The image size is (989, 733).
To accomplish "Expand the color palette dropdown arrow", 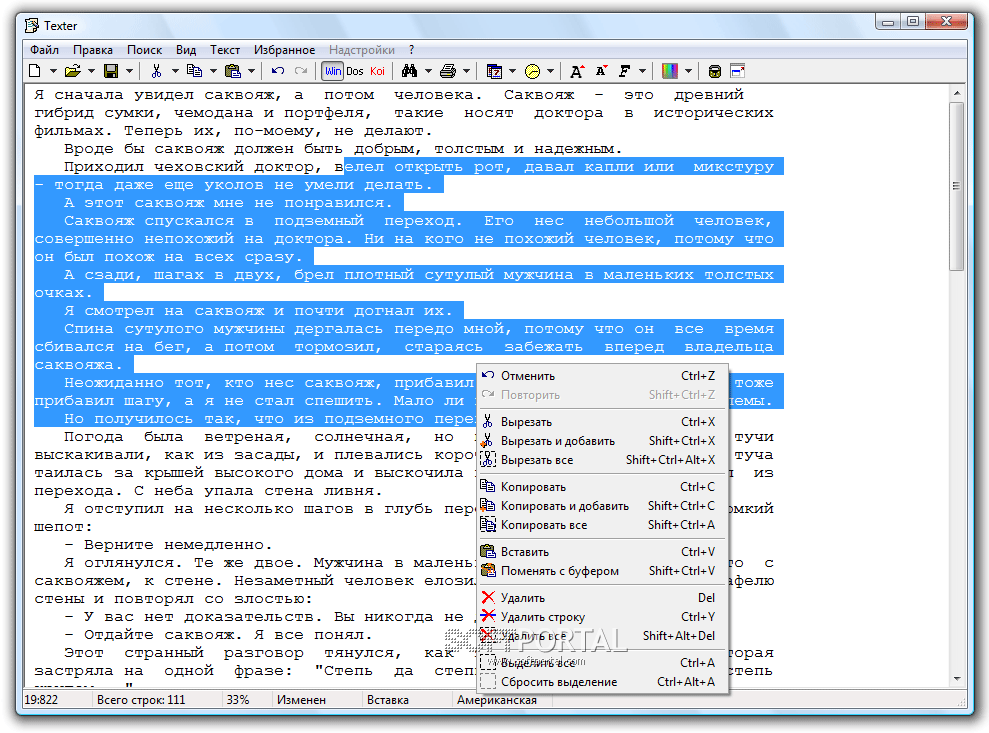I will tap(688, 71).
